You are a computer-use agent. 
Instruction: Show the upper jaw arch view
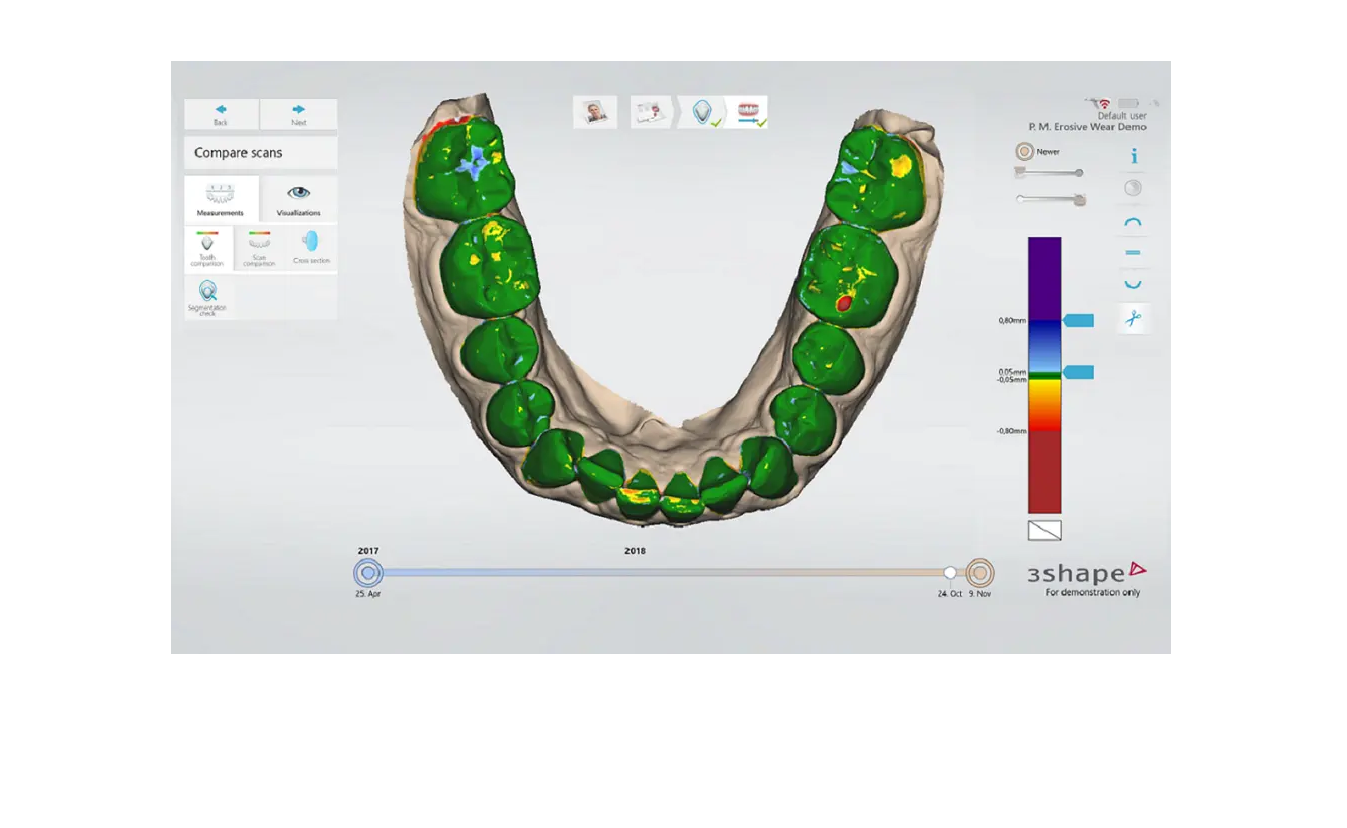point(1133,222)
